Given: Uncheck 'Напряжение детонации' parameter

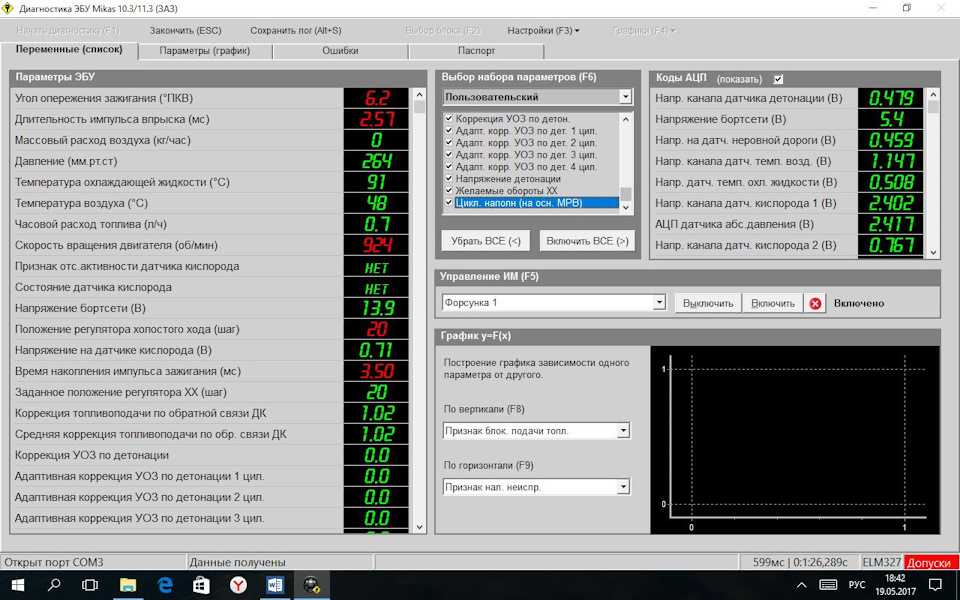Looking at the screenshot, I should tap(449, 179).
